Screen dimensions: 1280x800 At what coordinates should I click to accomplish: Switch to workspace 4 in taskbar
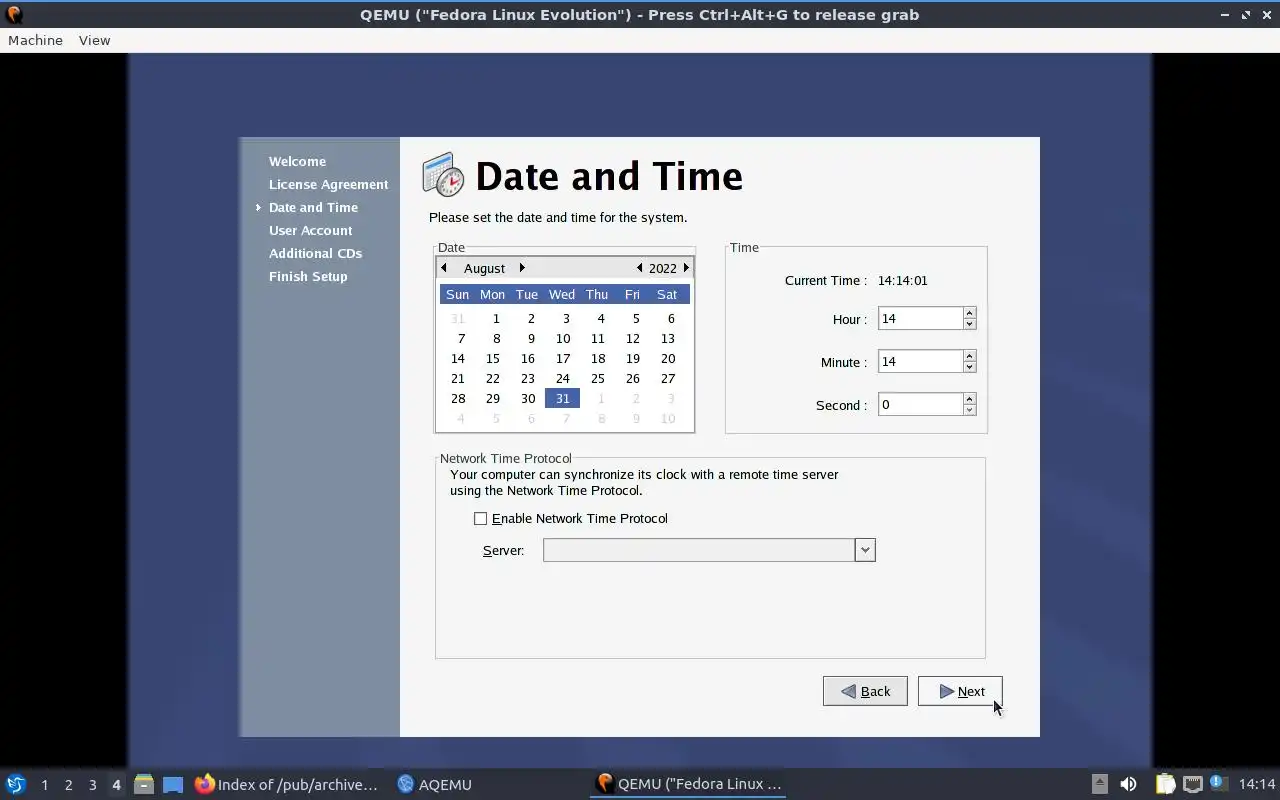click(116, 785)
